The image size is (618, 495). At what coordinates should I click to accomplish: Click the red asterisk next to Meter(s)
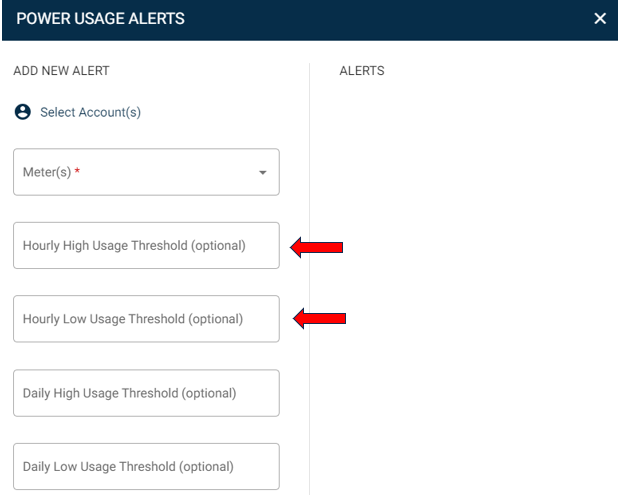[77, 172]
